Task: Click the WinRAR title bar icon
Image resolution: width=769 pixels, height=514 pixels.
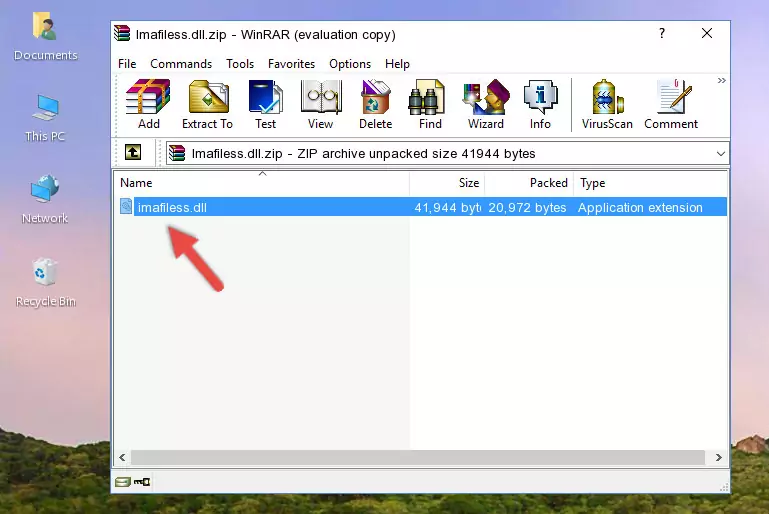Action: [122, 33]
